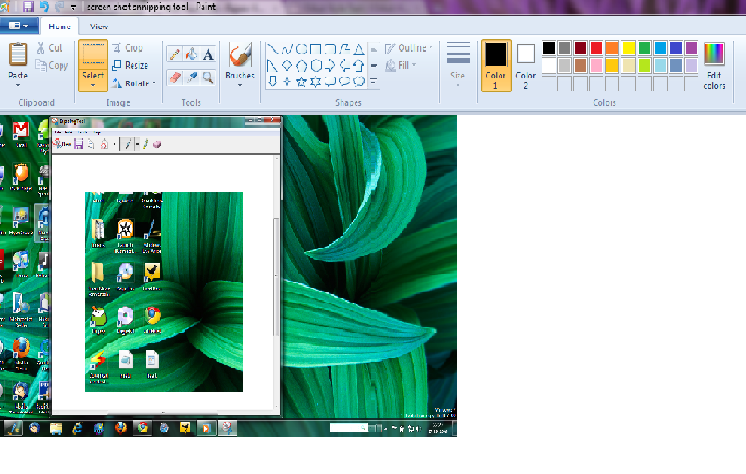This screenshot has height=474, width=746.
Task: Expand the Select dropdown arrow
Action: click(x=93, y=84)
